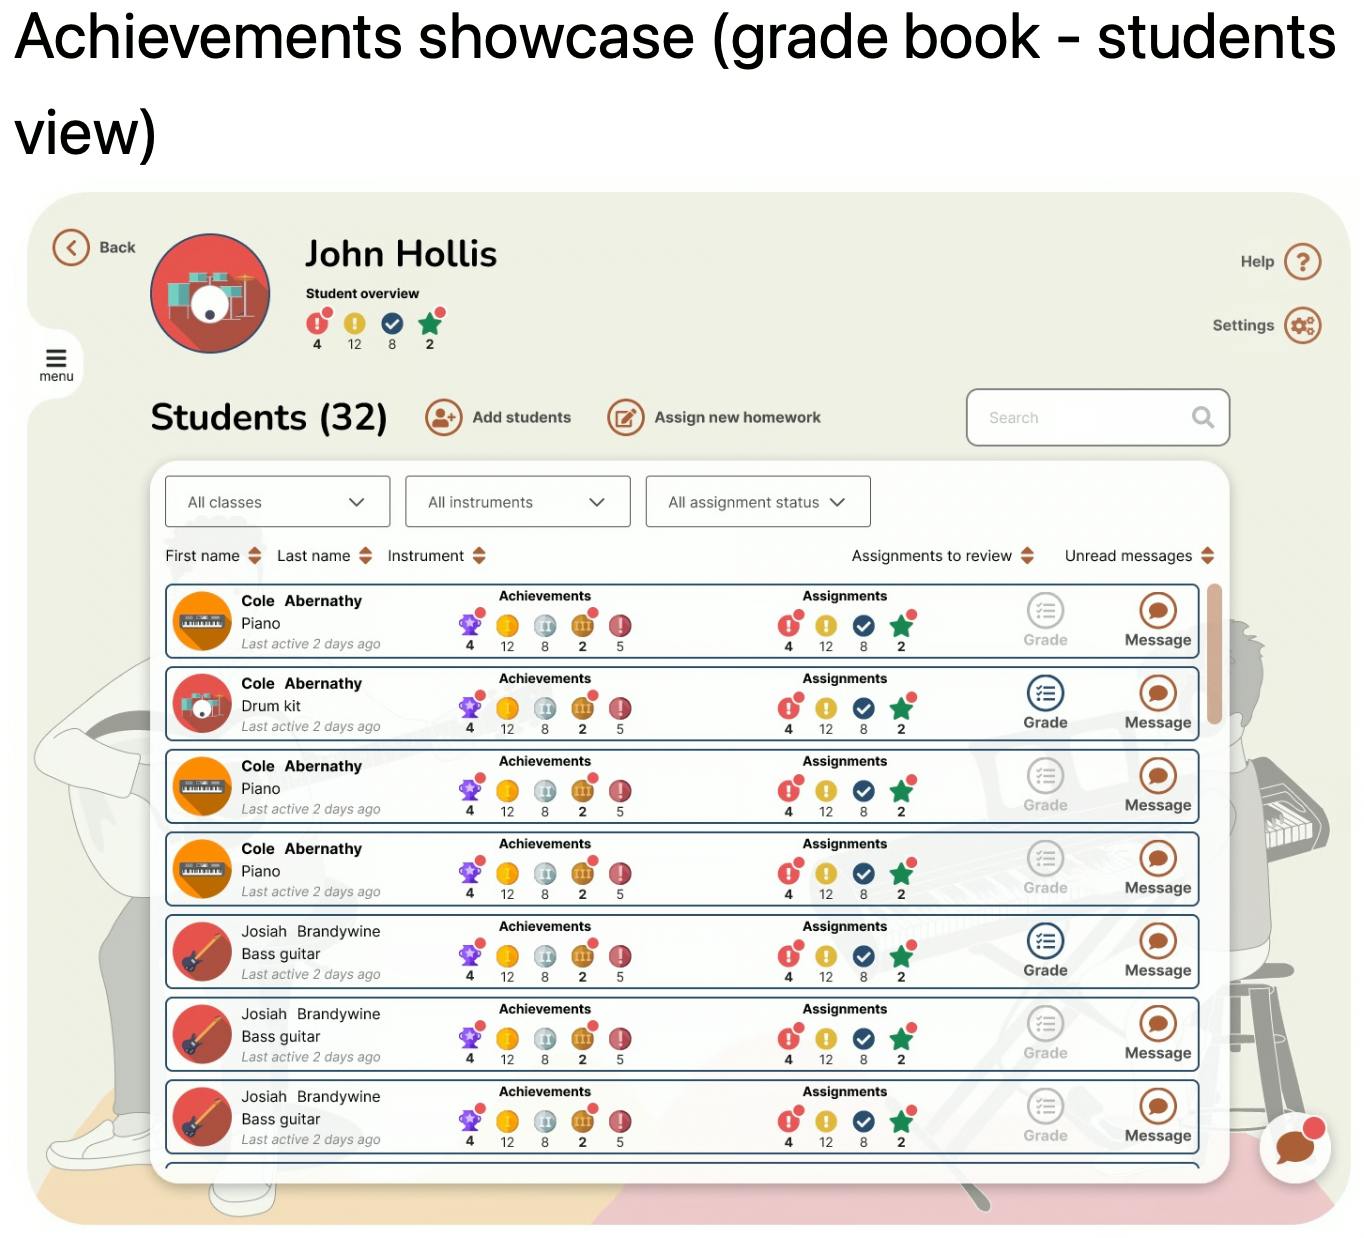Open Settings gear icon

(1302, 326)
